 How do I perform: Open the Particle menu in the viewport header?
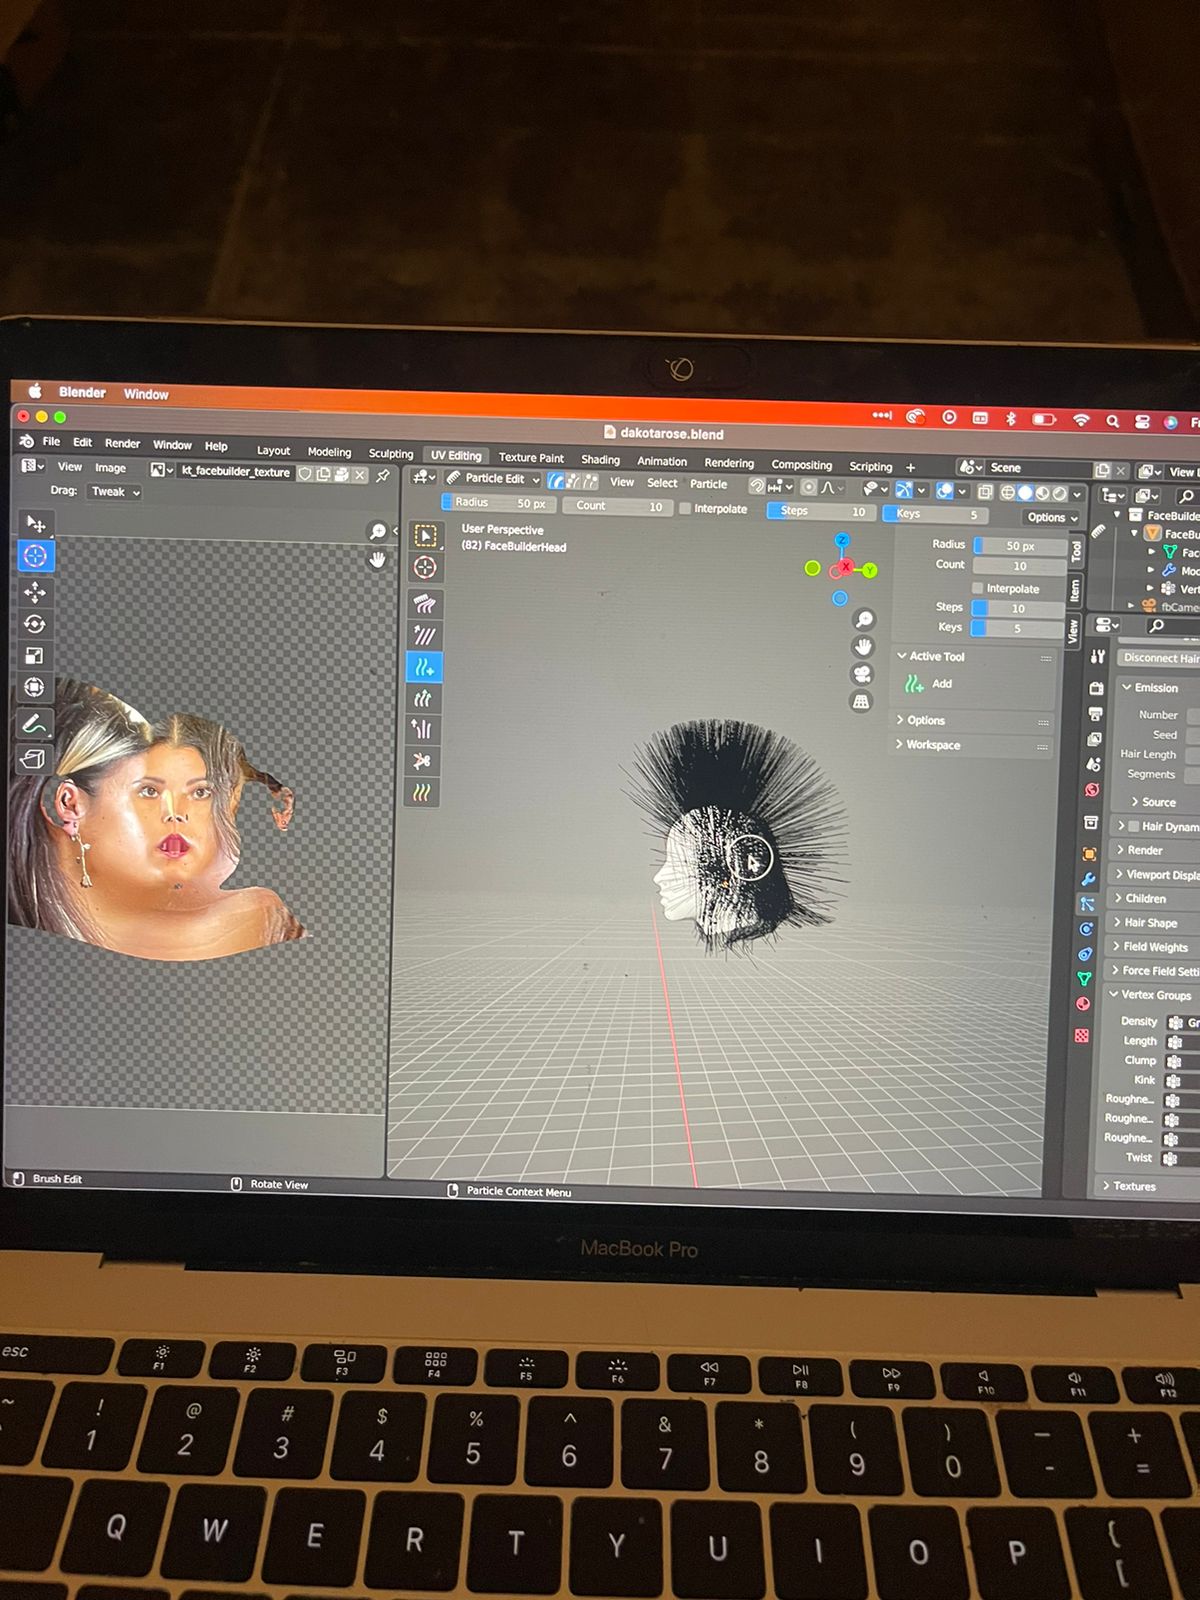coord(708,484)
